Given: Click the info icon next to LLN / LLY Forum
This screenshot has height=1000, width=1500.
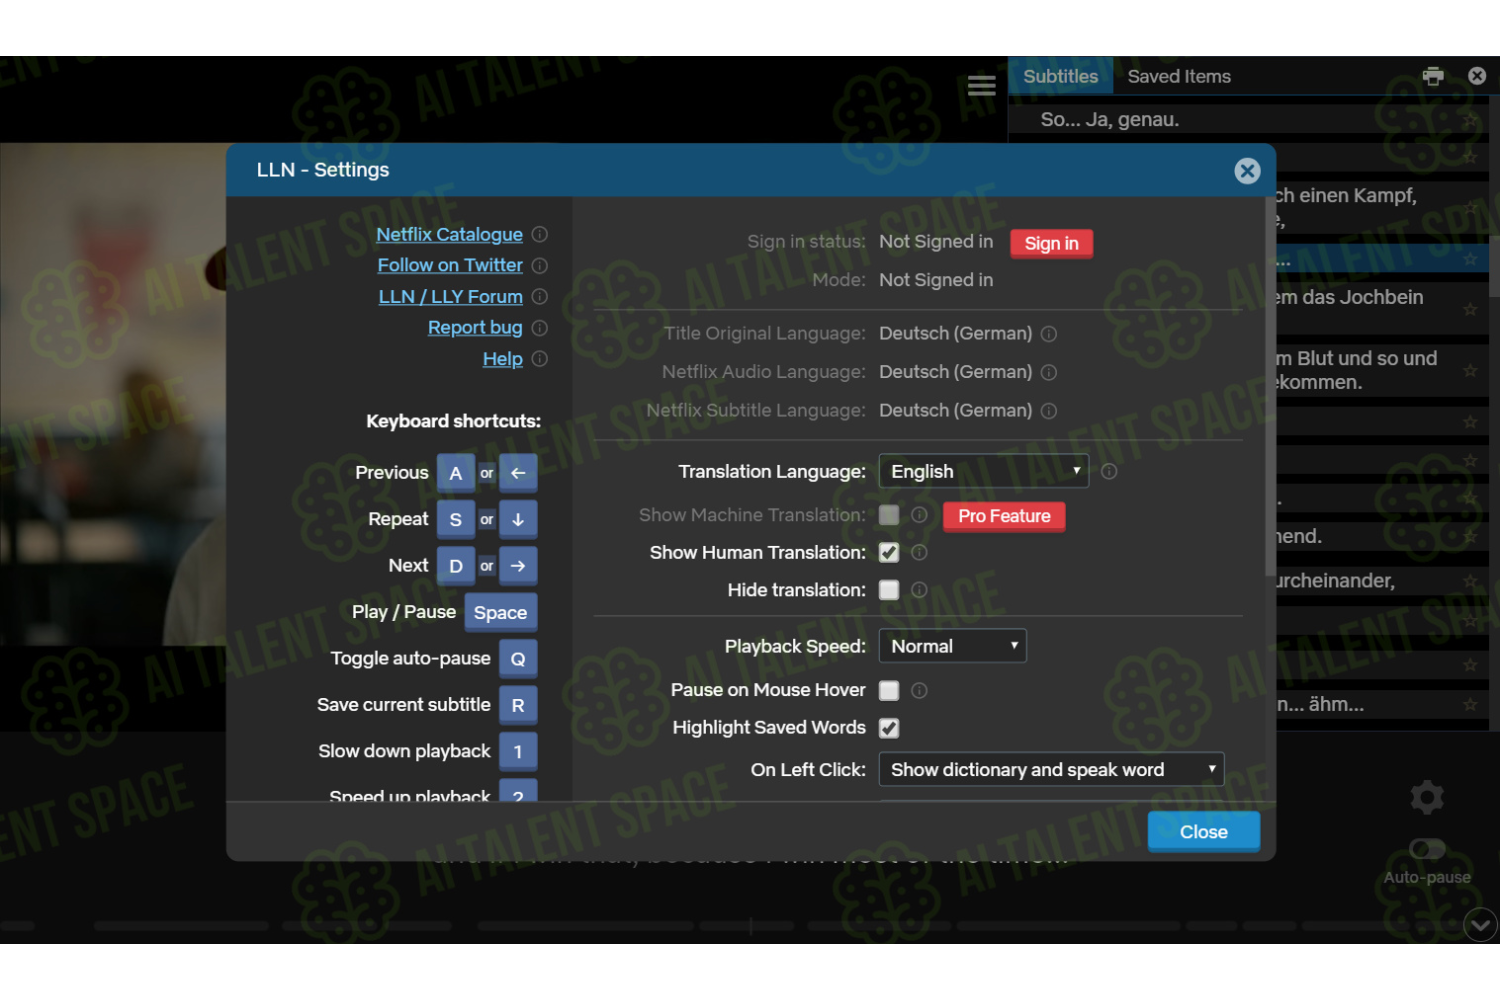Looking at the screenshot, I should coord(540,296).
